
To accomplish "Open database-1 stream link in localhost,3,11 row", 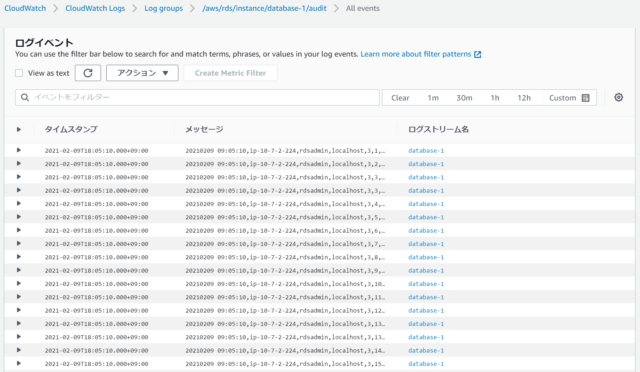I will coord(426,297).
